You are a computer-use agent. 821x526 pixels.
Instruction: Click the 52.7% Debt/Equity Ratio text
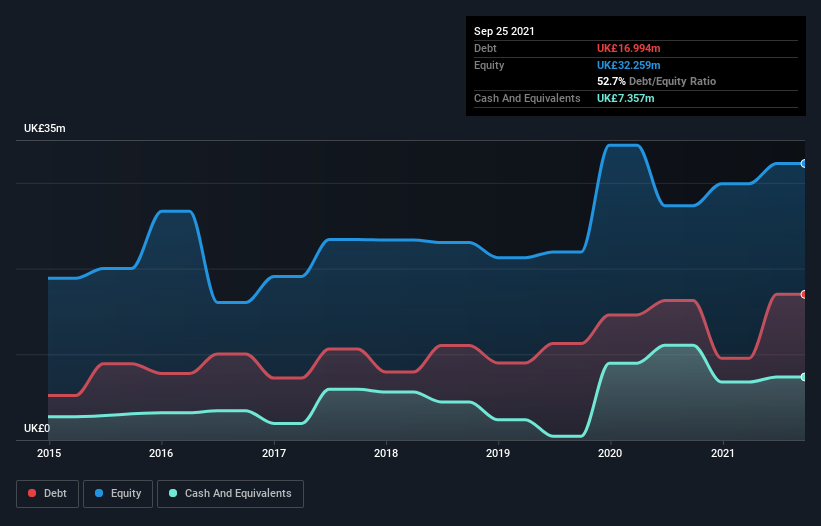coord(656,81)
